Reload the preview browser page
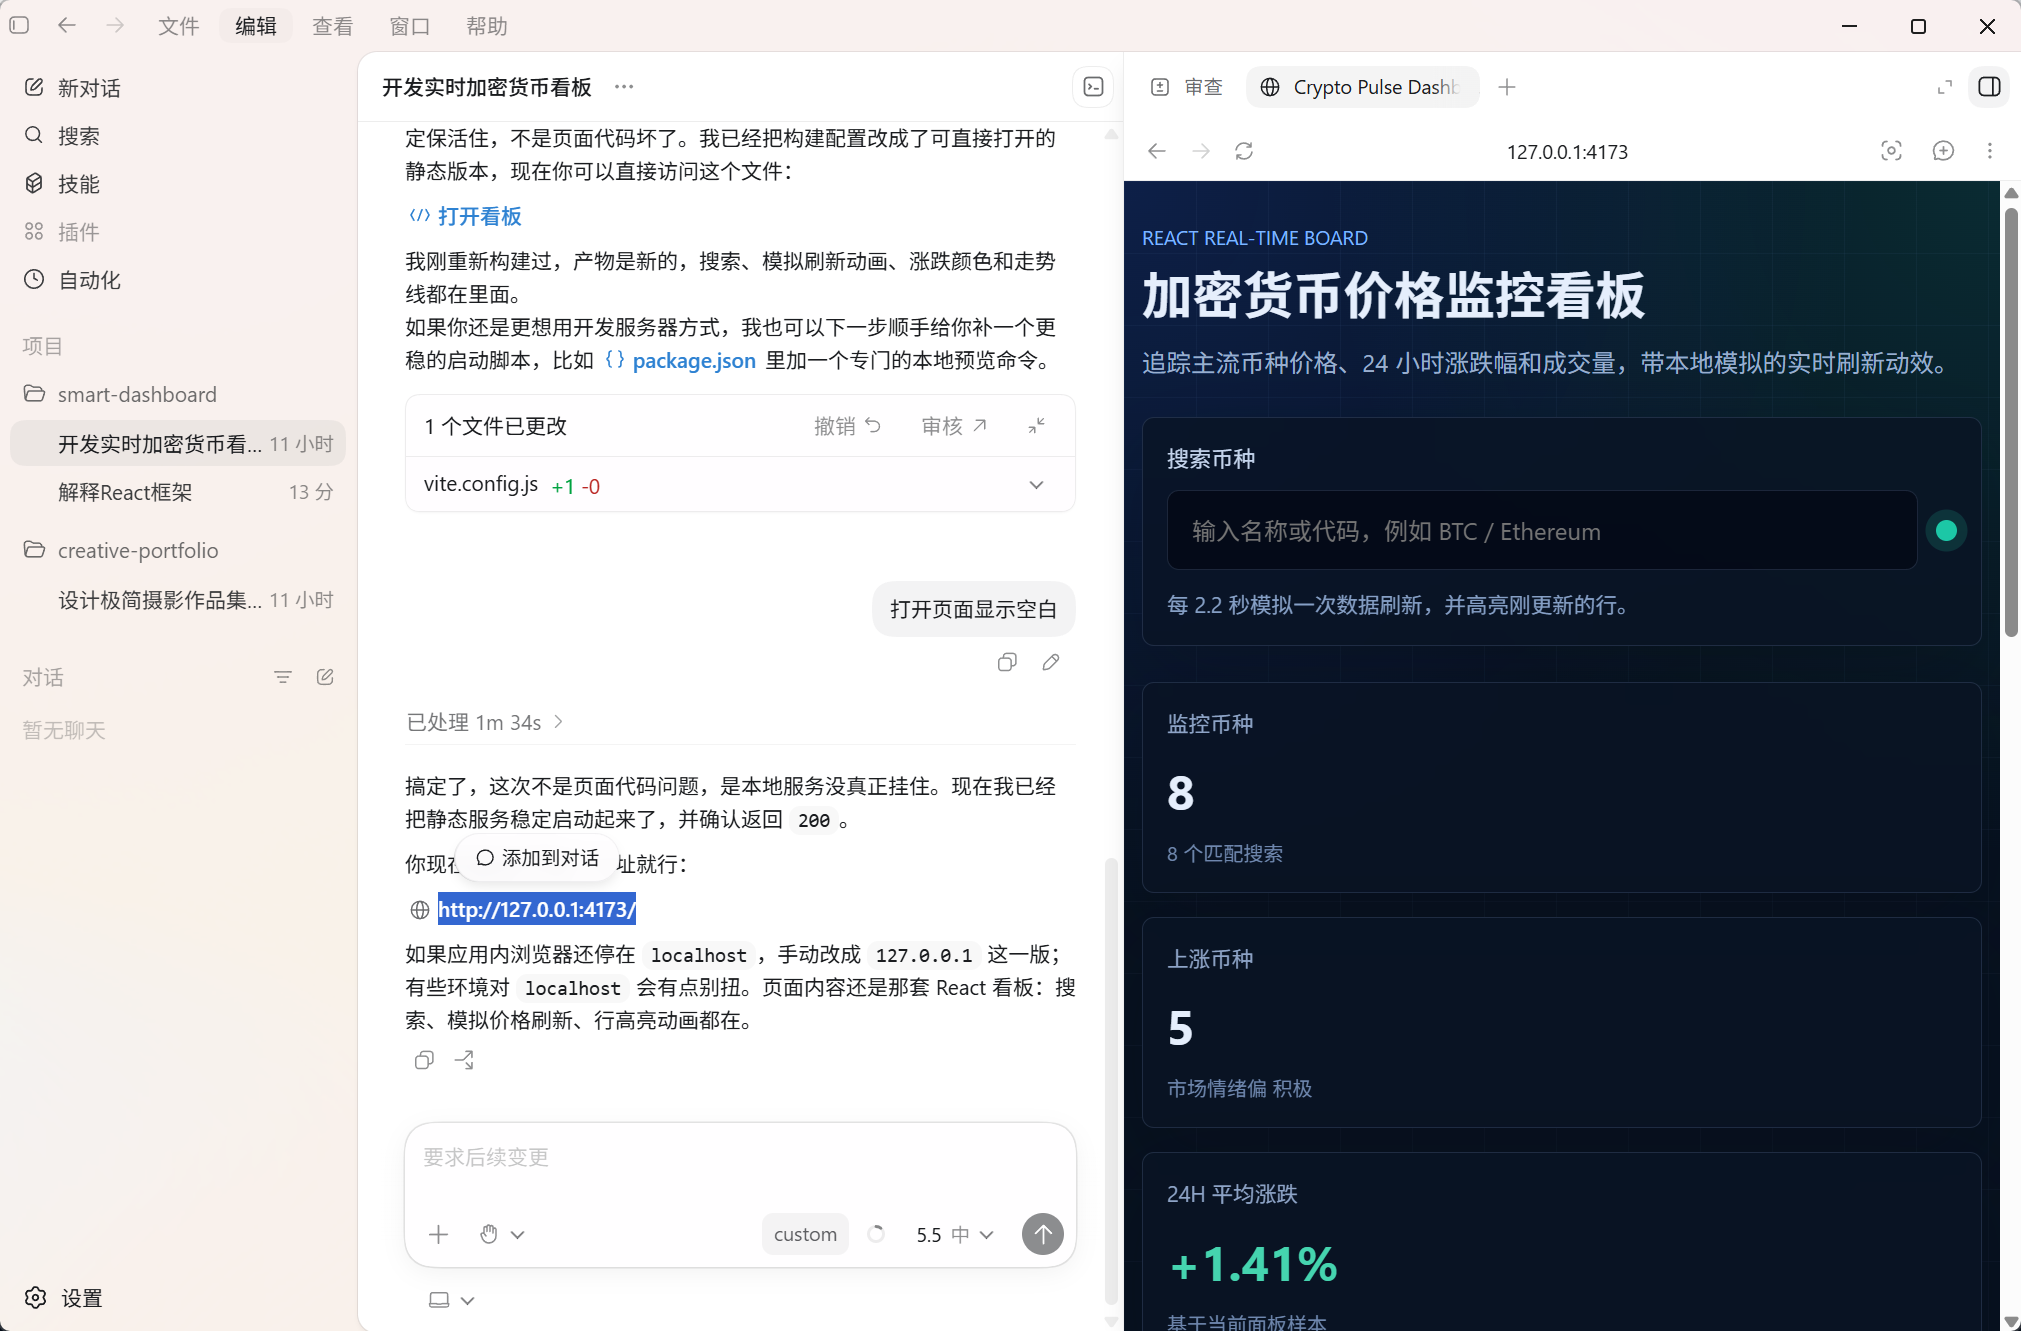Screen dimensions: 2021x1331 tap(1244, 151)
